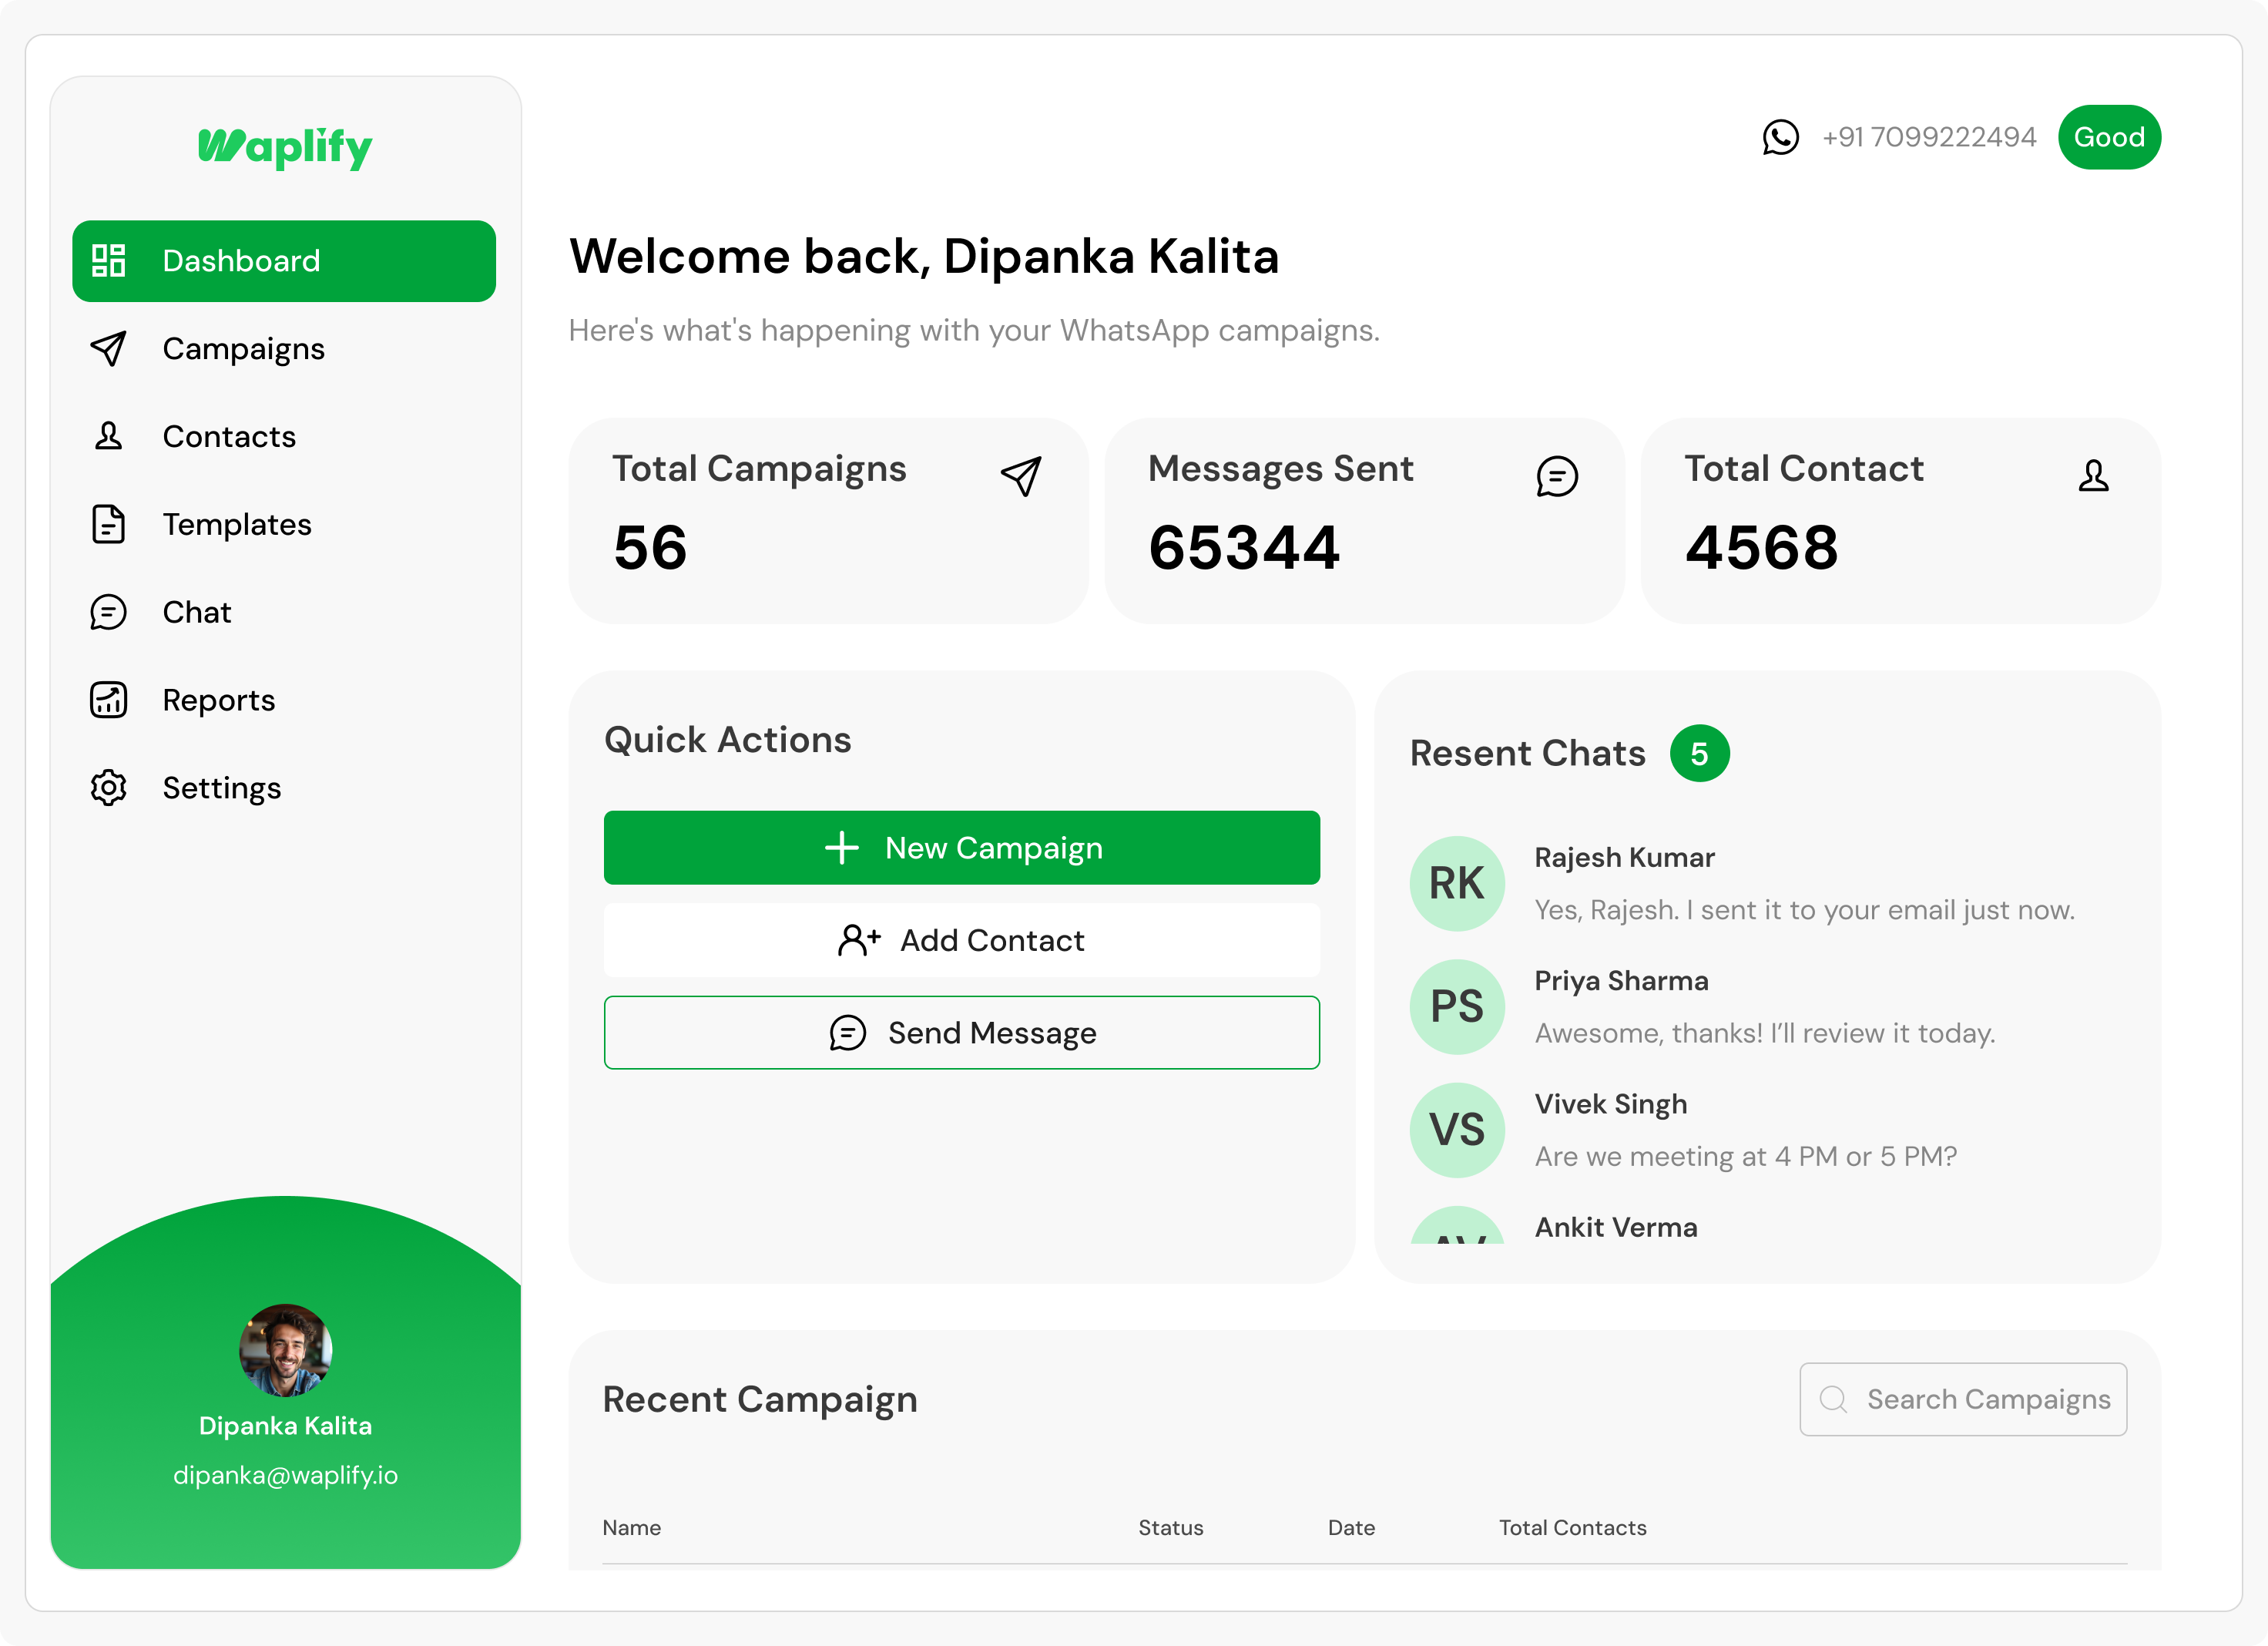
Task: Open Rajesh Kumar's chat avatar
Action: click(x=1456, y=883)
